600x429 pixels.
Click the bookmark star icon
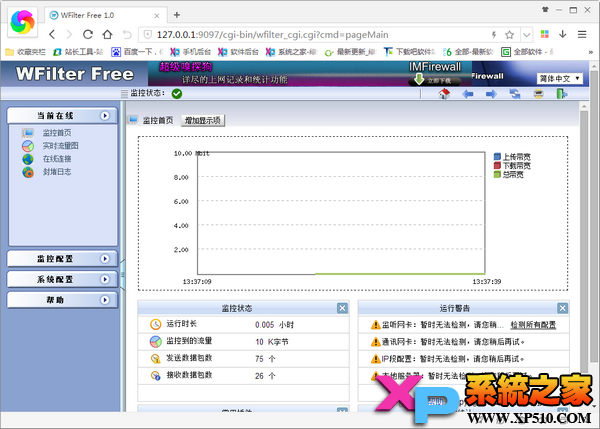[x=509, y=35]
